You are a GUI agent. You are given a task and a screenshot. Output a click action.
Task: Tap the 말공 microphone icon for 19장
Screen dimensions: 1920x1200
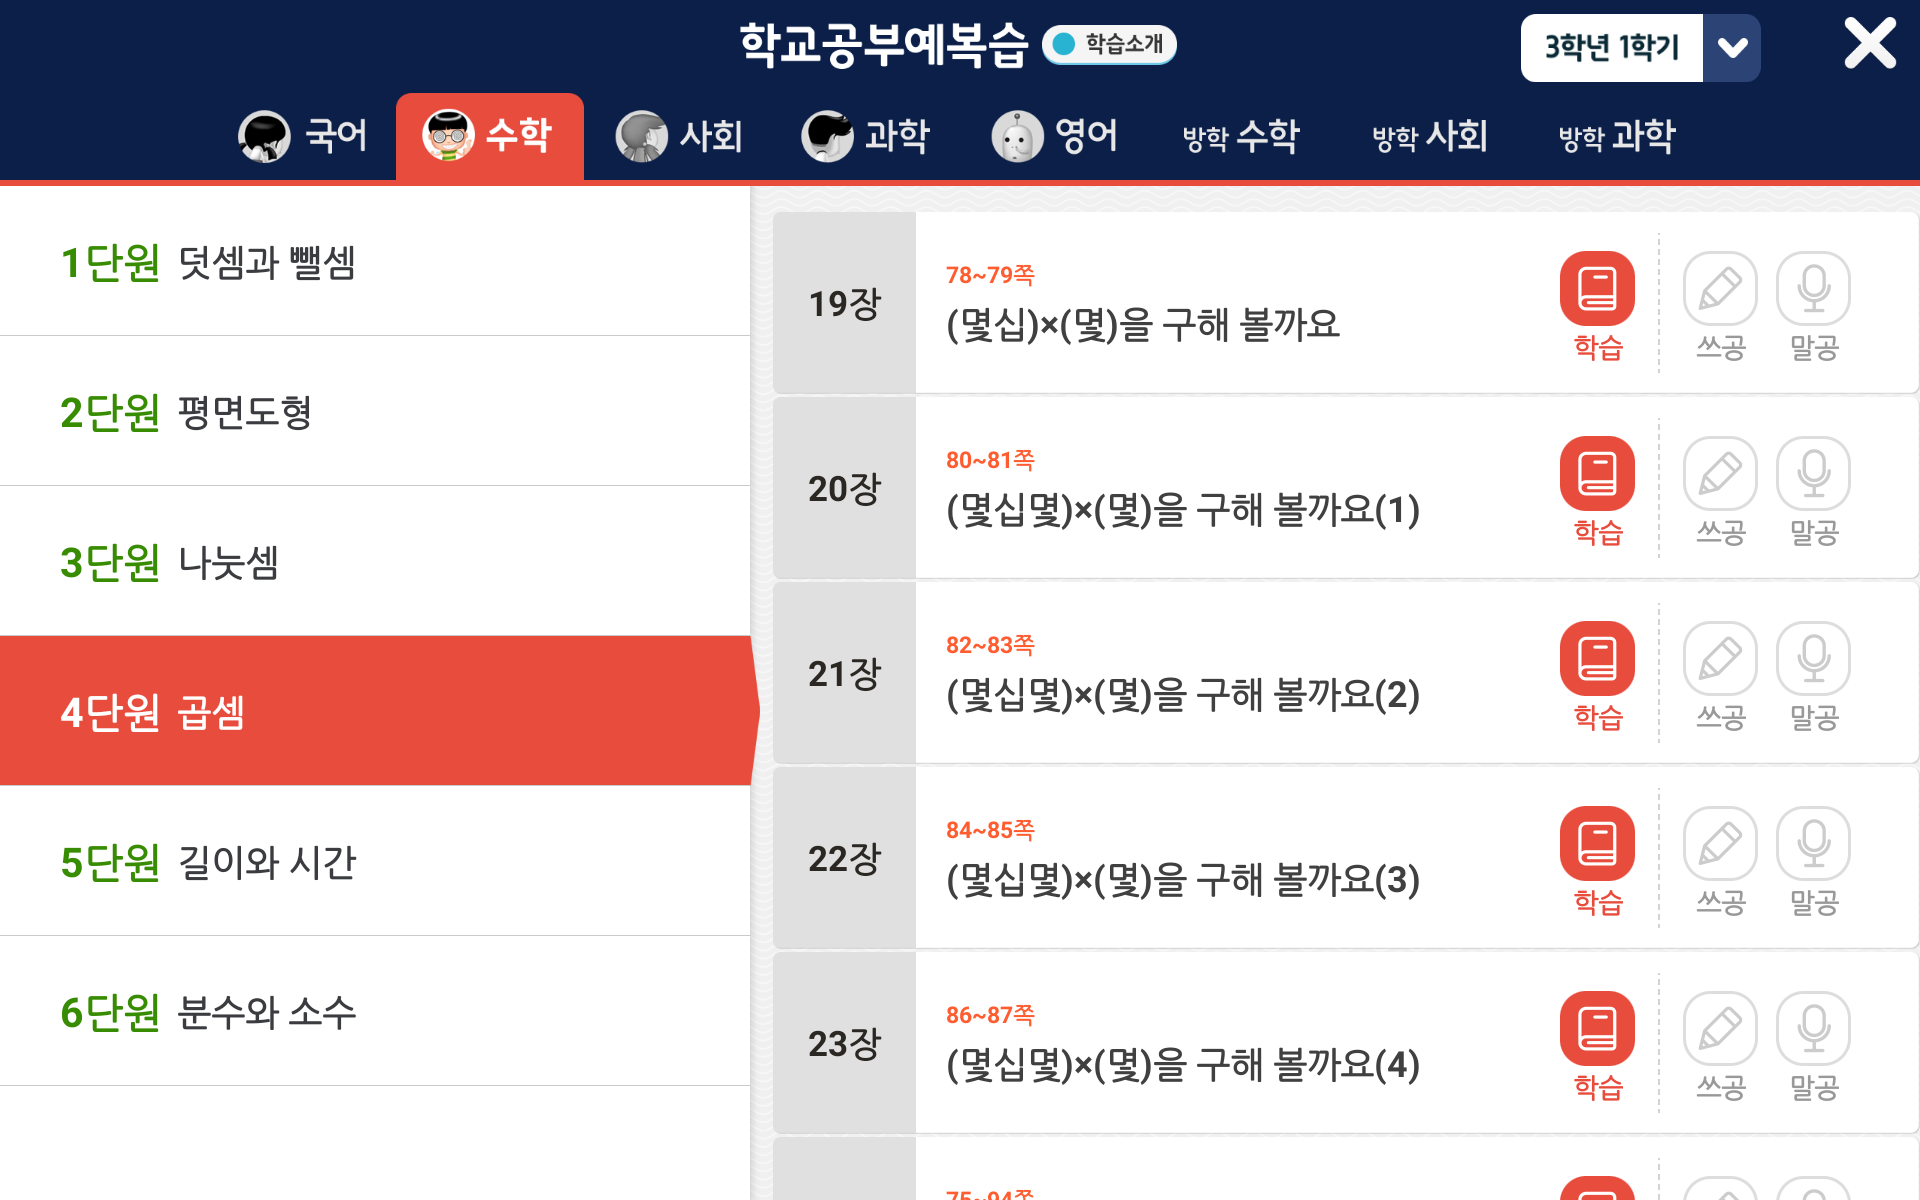tap(1813, 289)
